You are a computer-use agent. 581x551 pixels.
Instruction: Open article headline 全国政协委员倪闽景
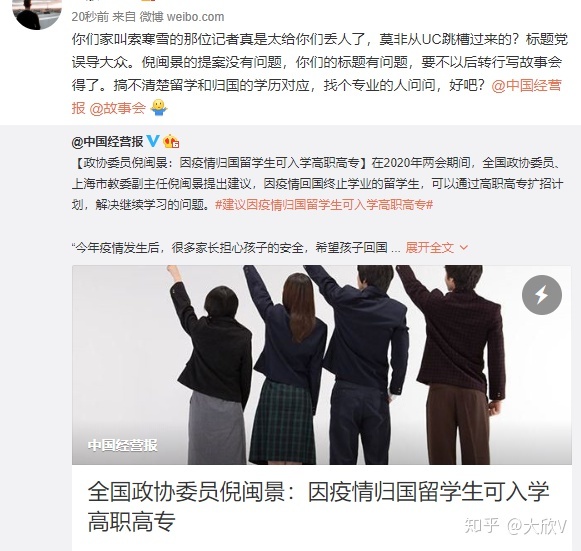coord(318,507)
